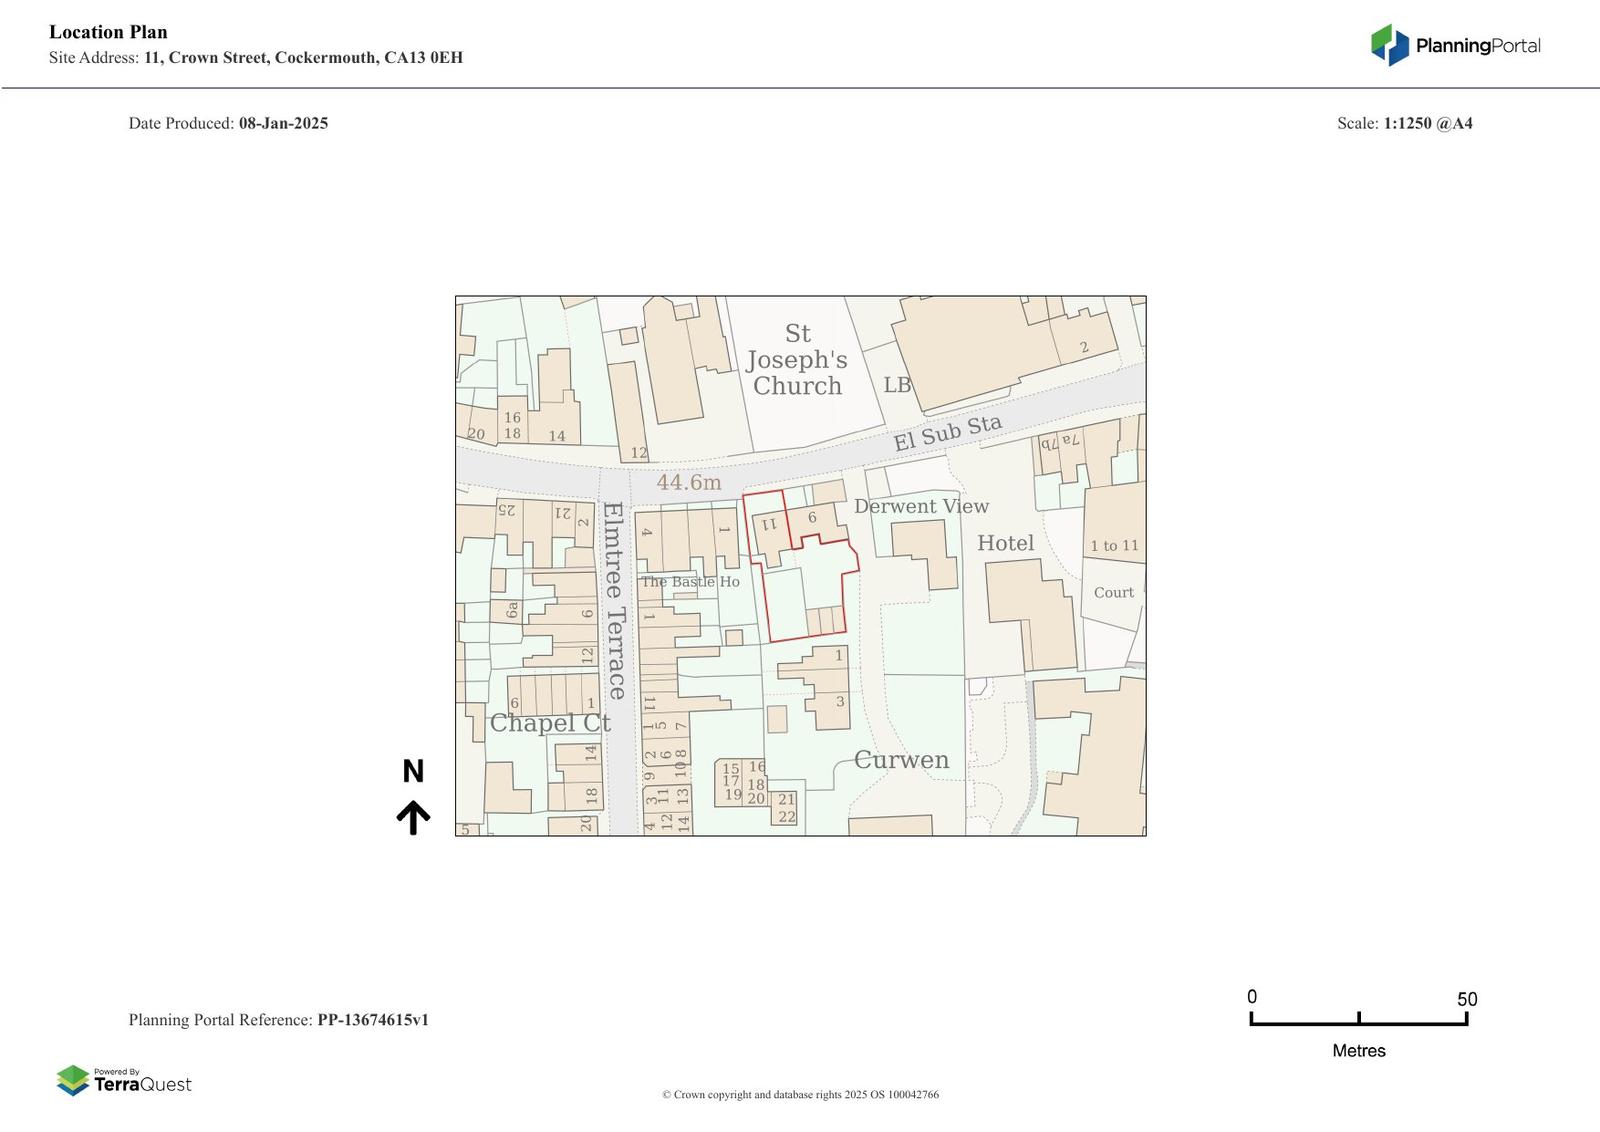Click the El Sub Sta label
Screen dimensions: 1600x1132
947,433
